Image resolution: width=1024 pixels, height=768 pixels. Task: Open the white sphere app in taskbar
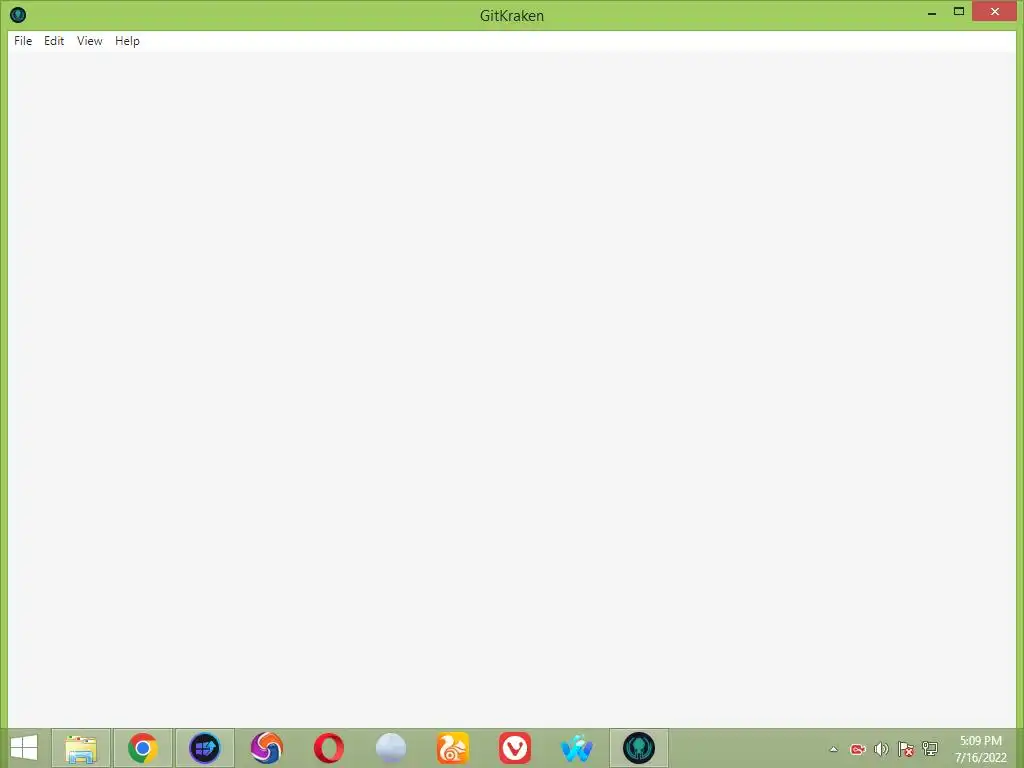coord(391,748)
